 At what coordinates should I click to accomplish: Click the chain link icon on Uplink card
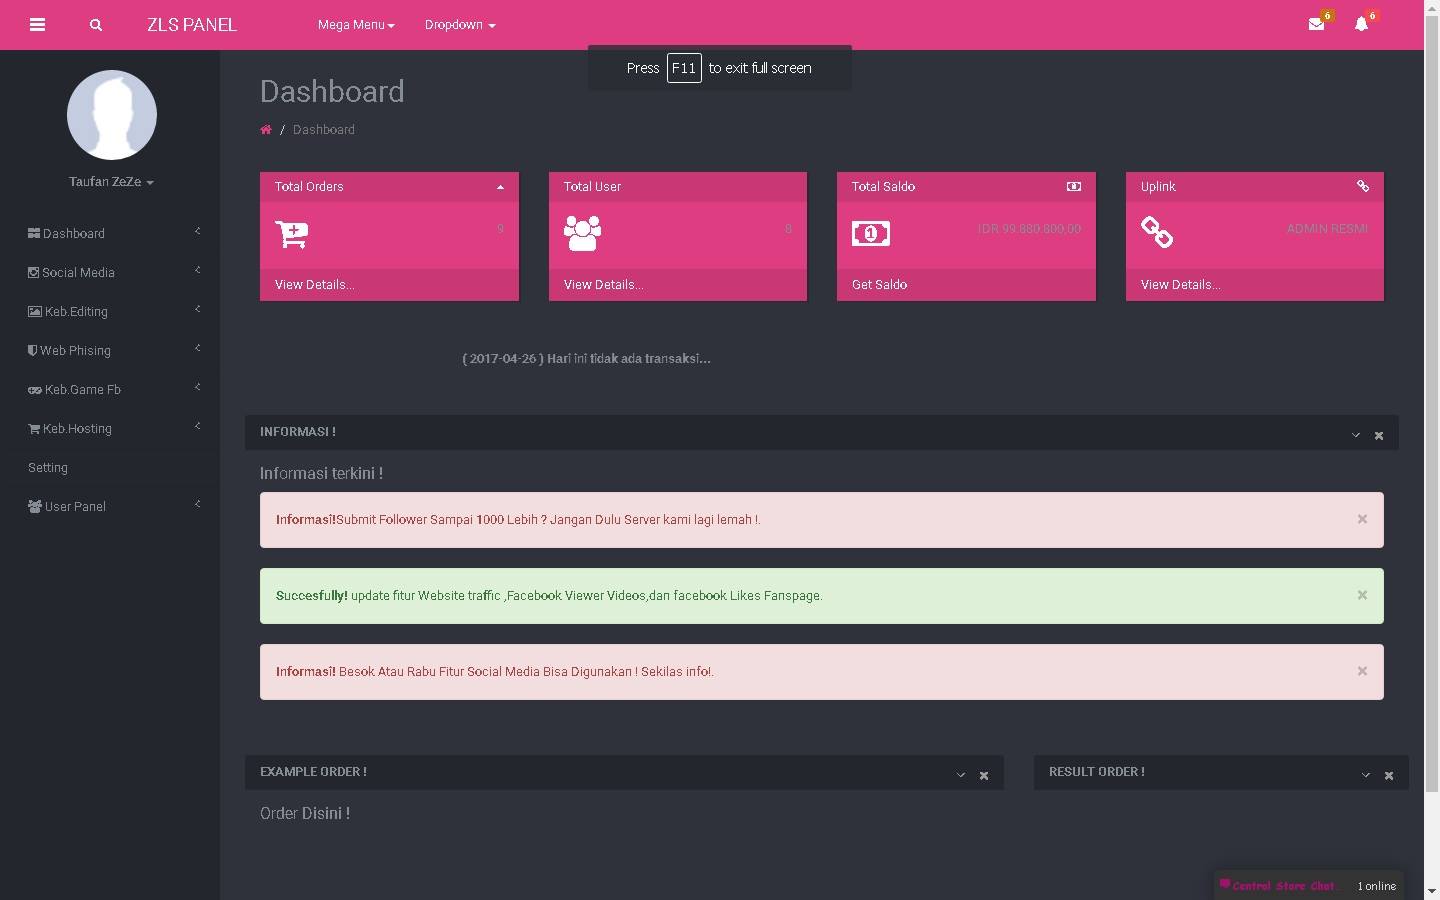tap(1157, 234)
